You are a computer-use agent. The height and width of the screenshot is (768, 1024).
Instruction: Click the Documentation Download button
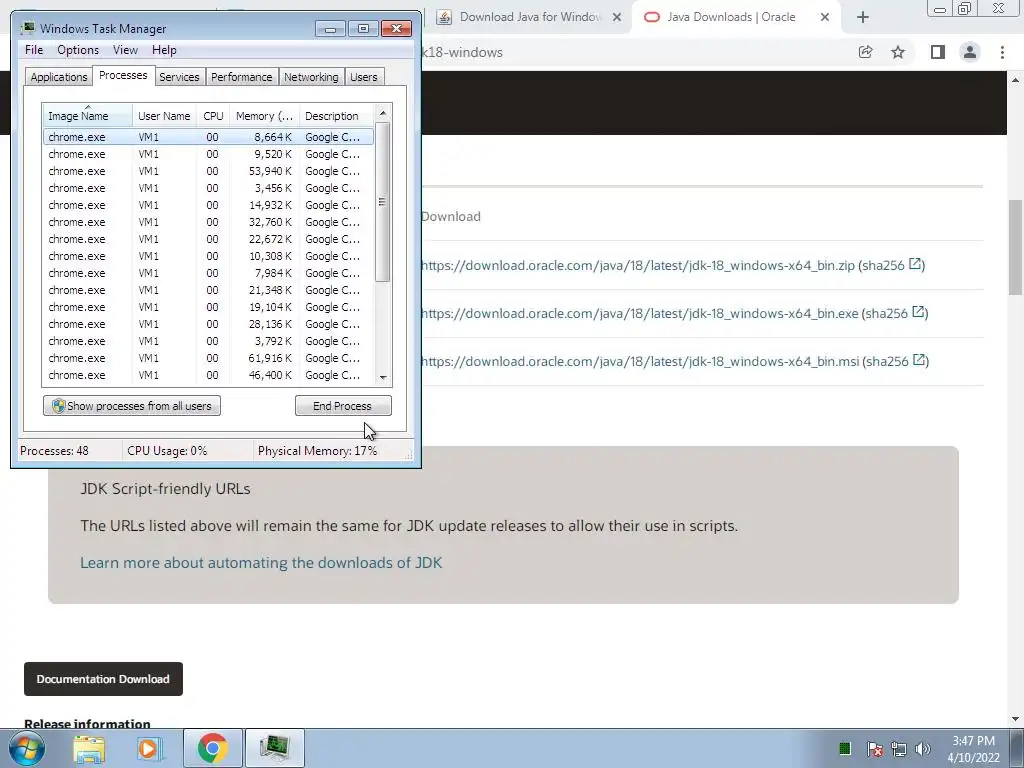tap(103, 679)
